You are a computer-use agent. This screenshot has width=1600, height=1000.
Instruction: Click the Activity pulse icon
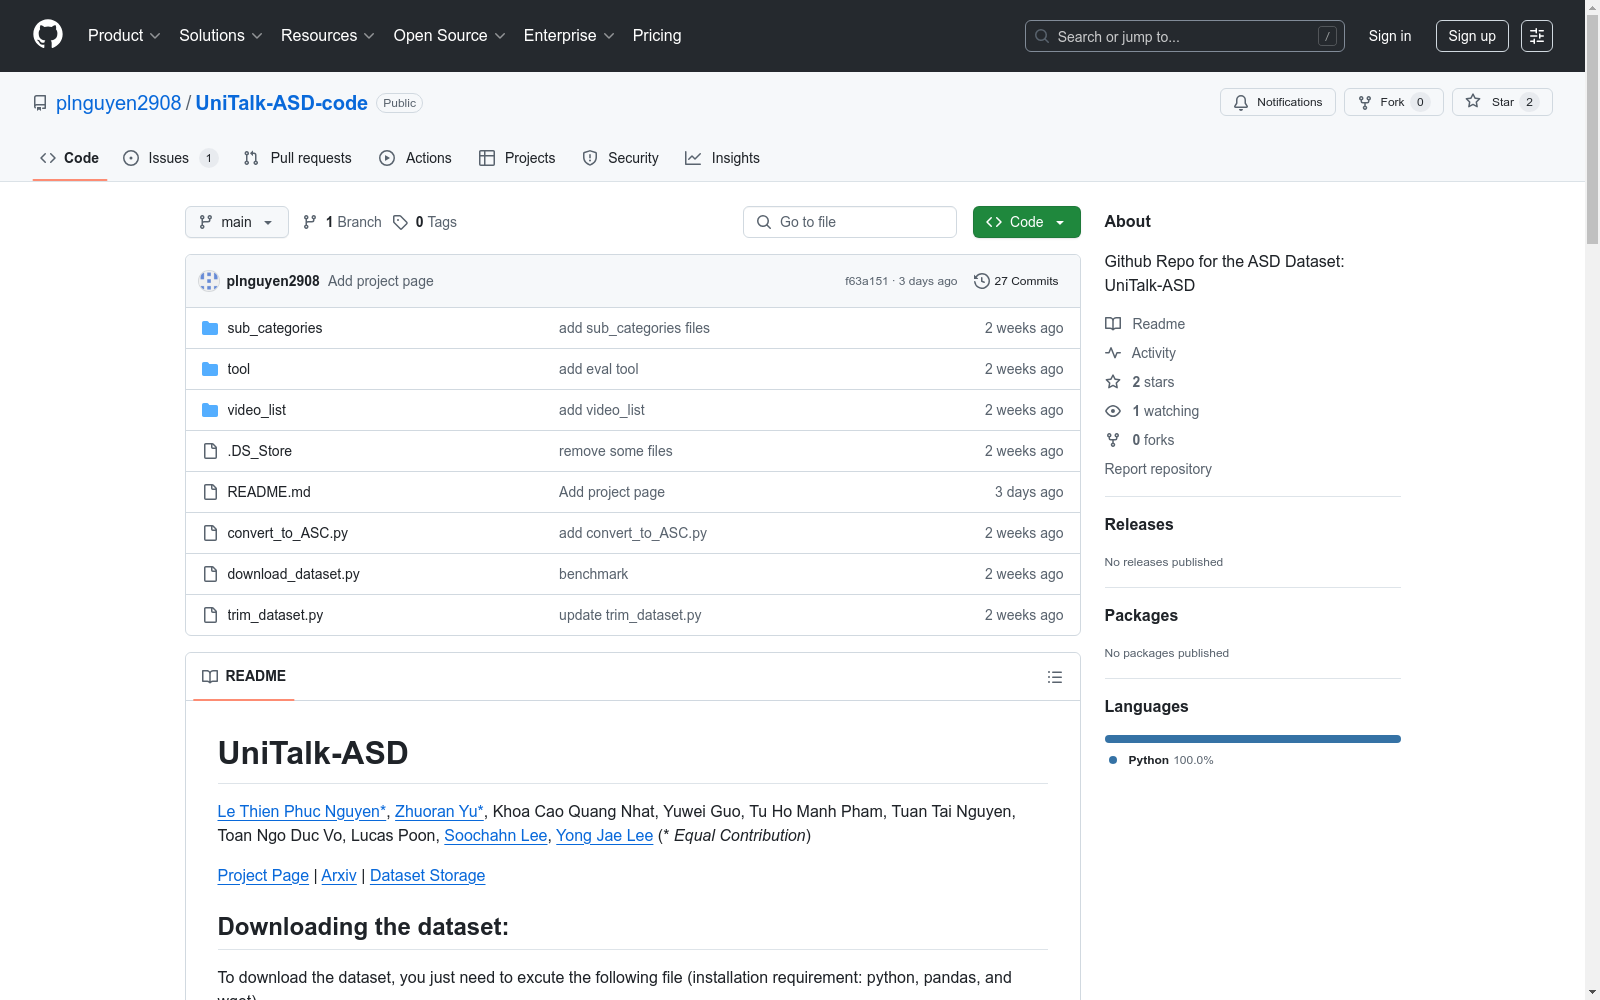pos(1113,353)
